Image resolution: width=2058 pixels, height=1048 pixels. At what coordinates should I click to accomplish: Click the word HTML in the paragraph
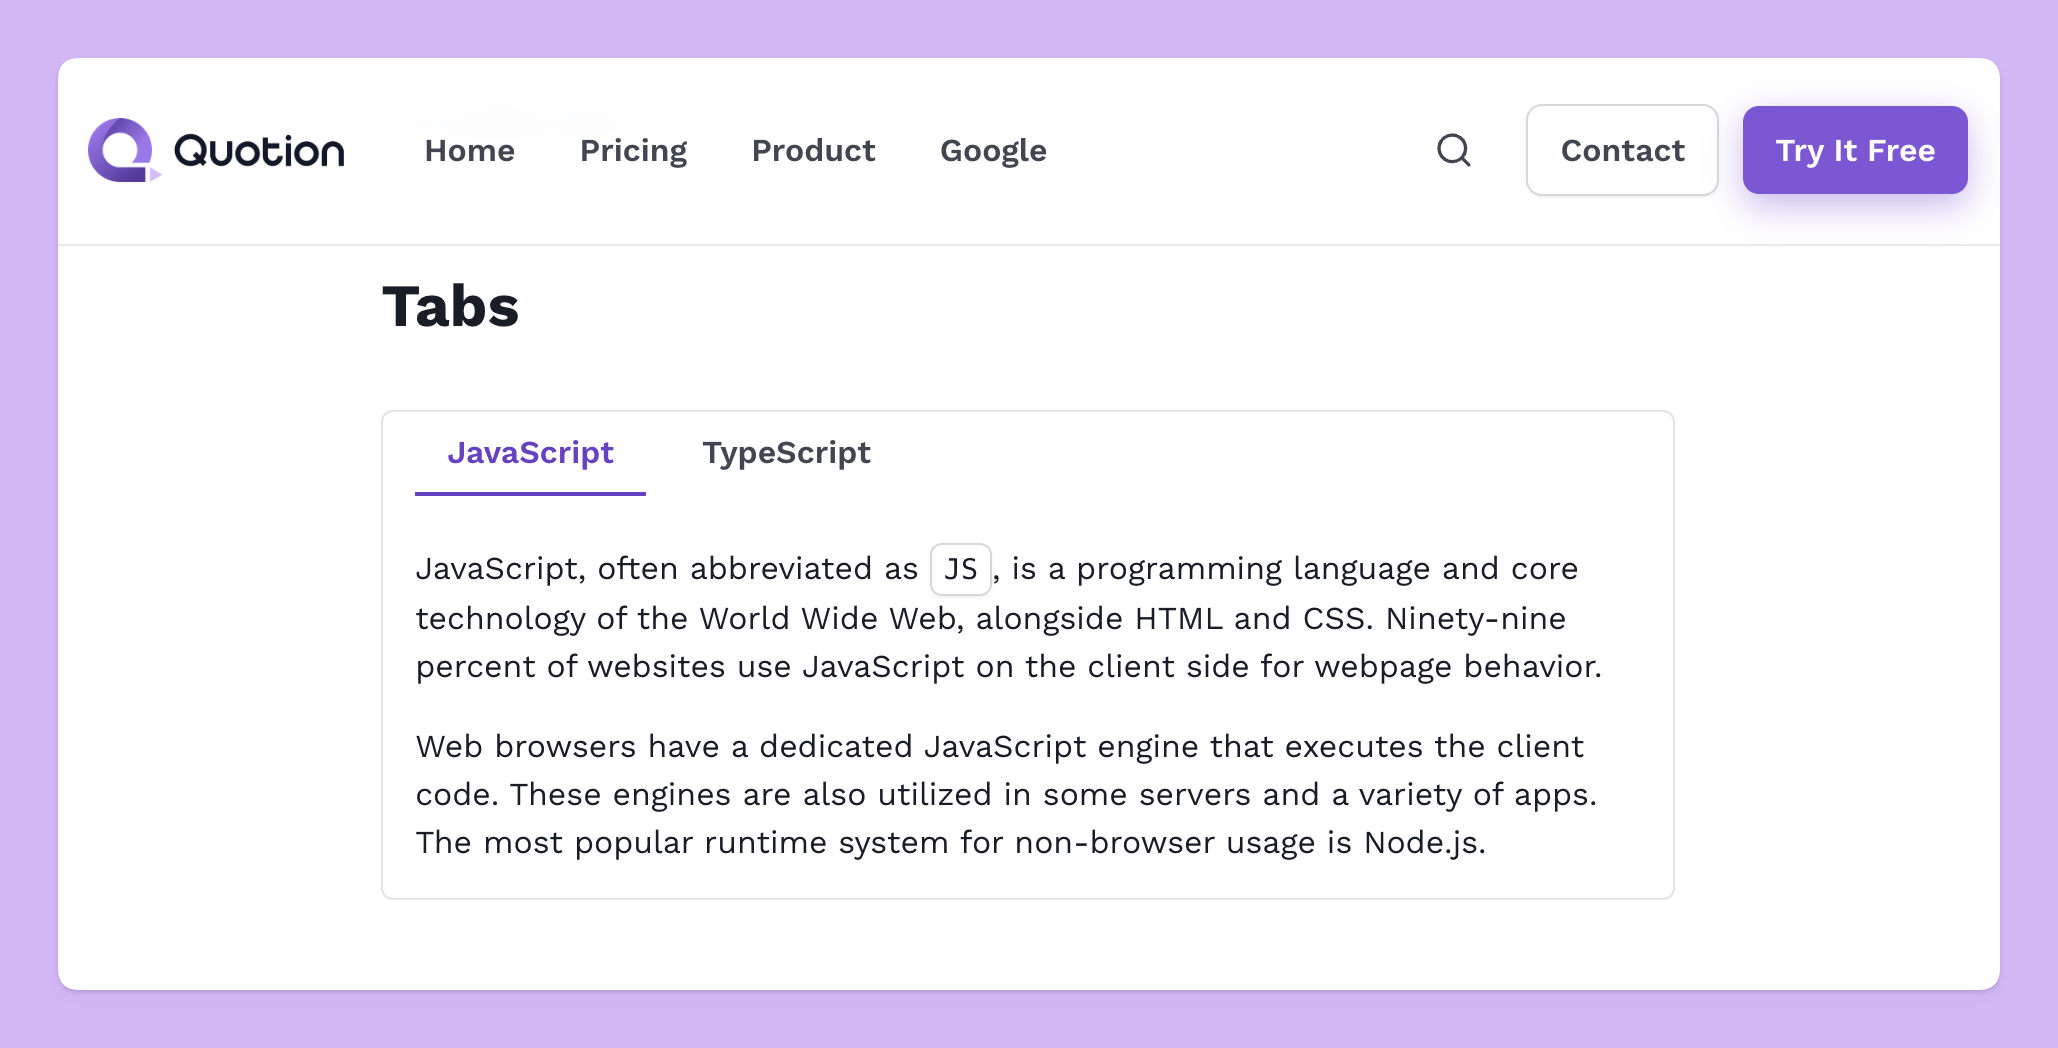pos(1179,618)
